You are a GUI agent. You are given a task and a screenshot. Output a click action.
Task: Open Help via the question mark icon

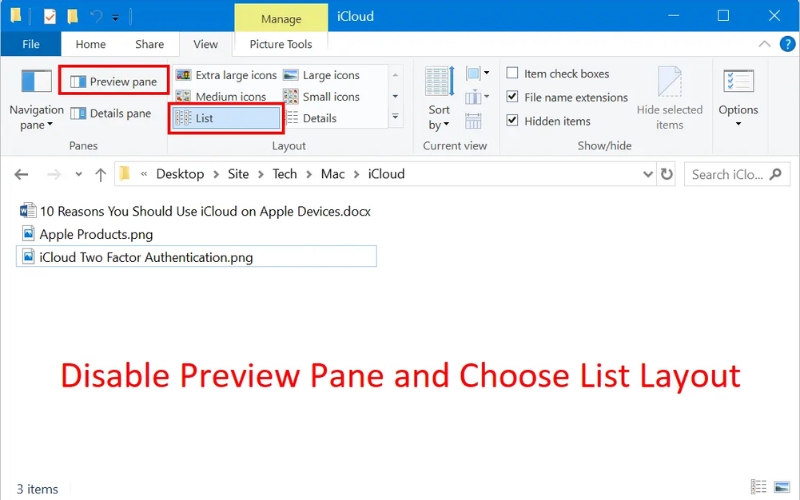[788, 44]
